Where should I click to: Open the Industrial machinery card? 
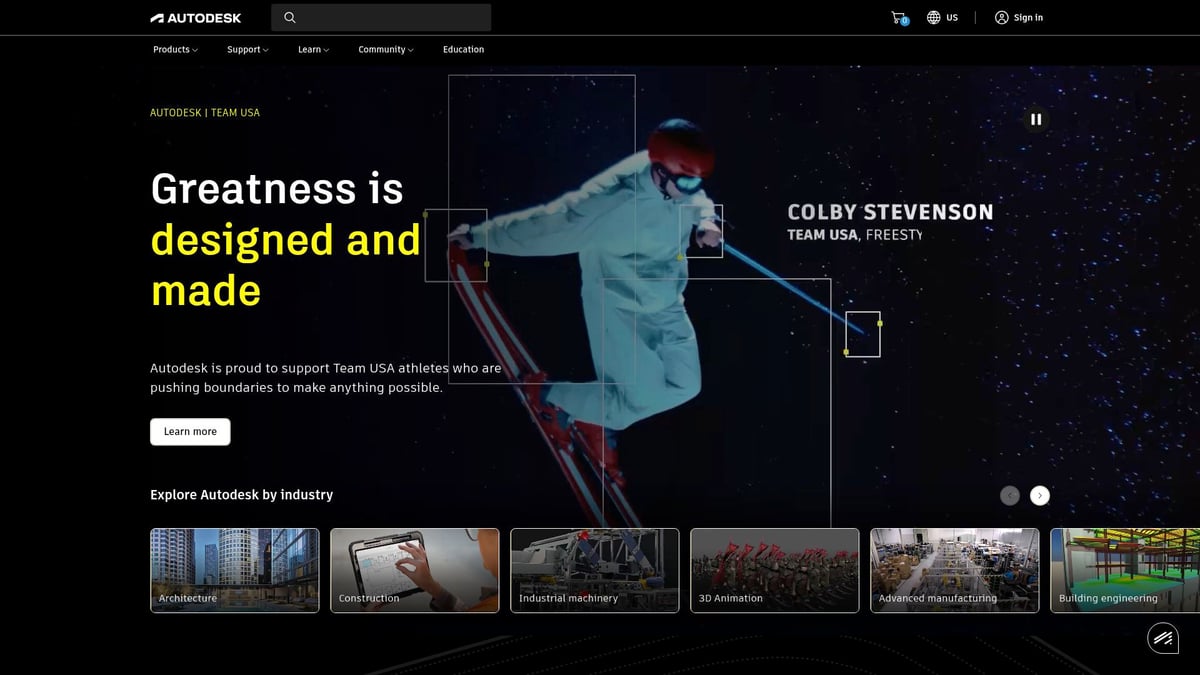point(595,570)
